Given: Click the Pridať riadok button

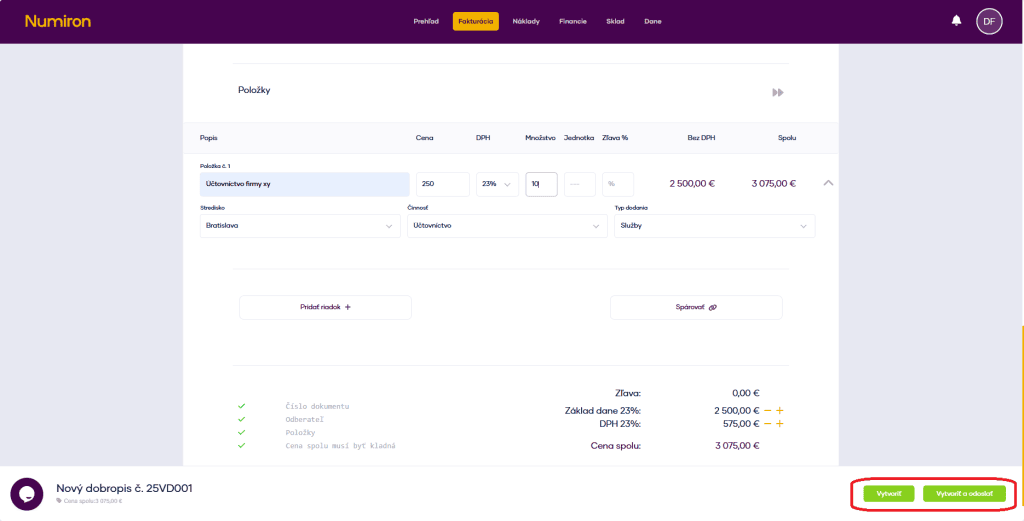Looking at the screenshot, I should coord(325,307).
